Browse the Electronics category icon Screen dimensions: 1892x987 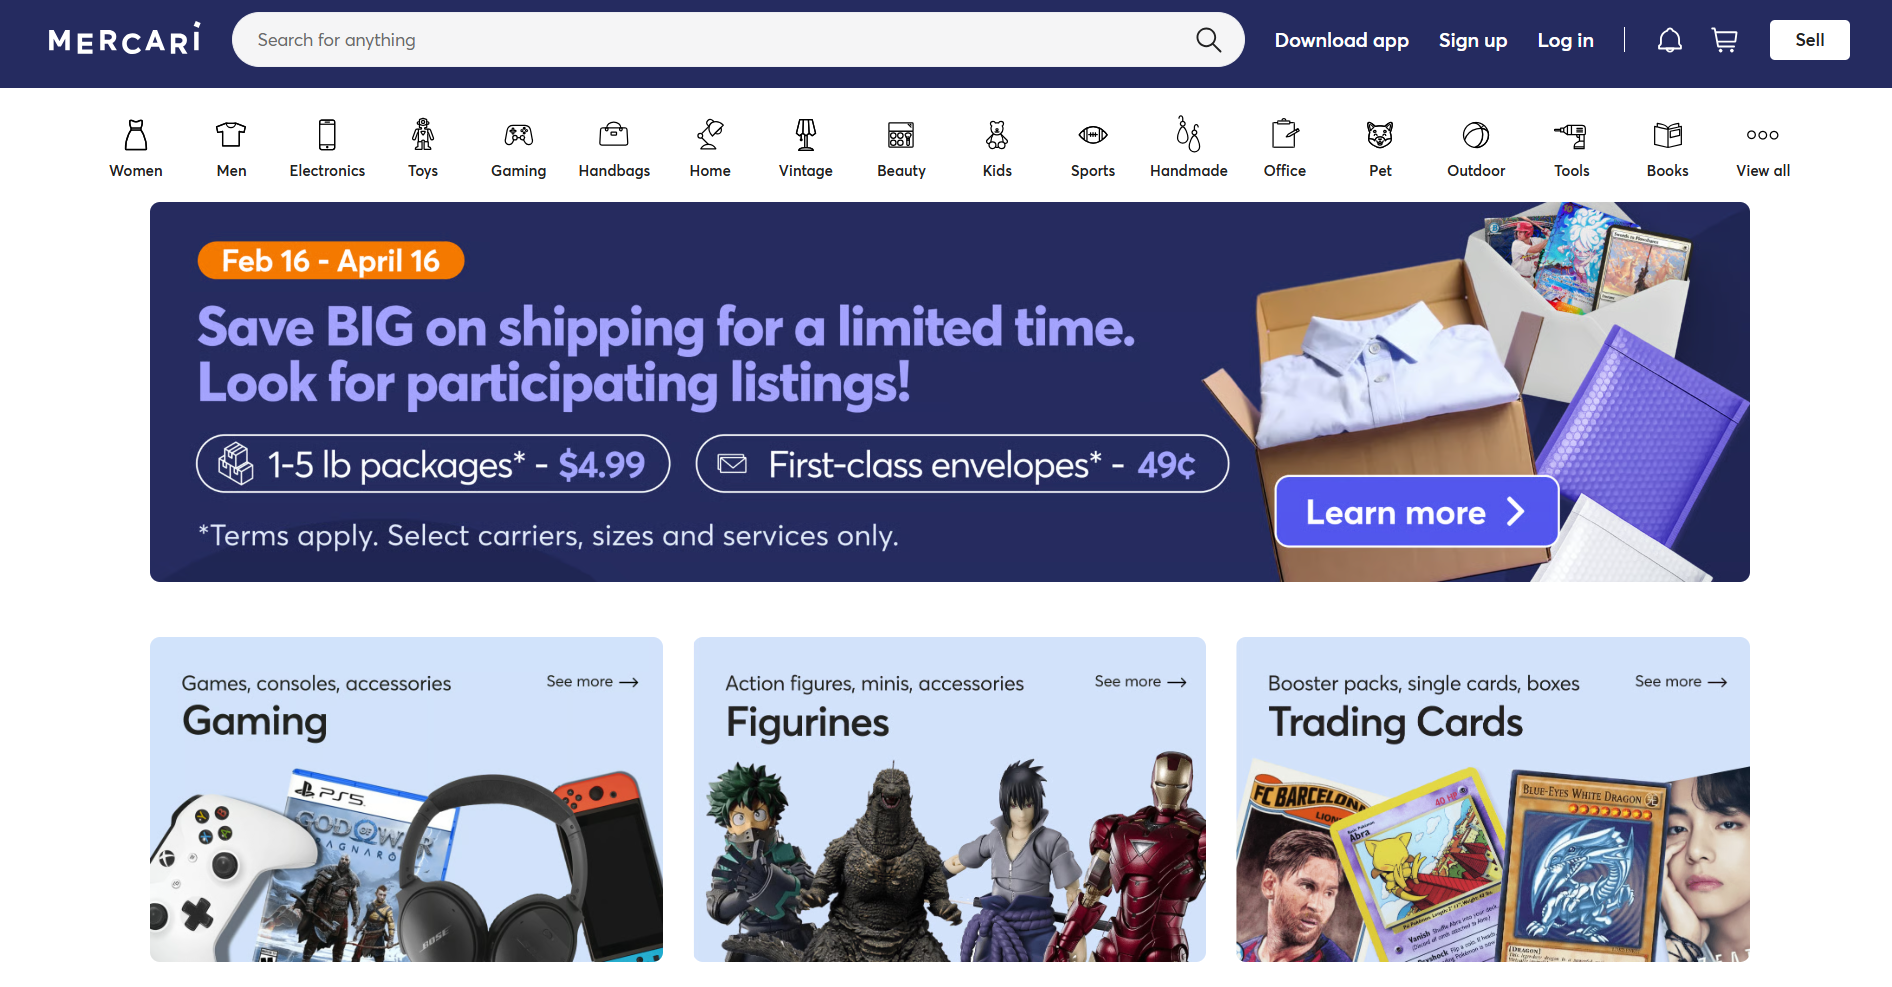coord(327,134)
